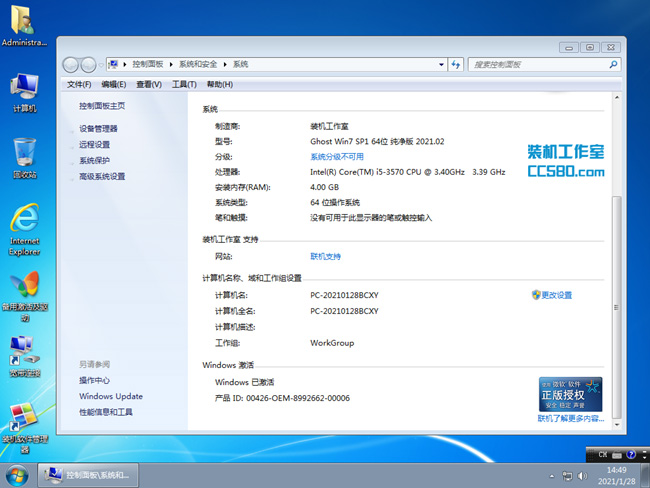Image resolution: width=650 pixels, height=488 pixels.
Task: Click the Windows Start orb
Action: (17, 475)
